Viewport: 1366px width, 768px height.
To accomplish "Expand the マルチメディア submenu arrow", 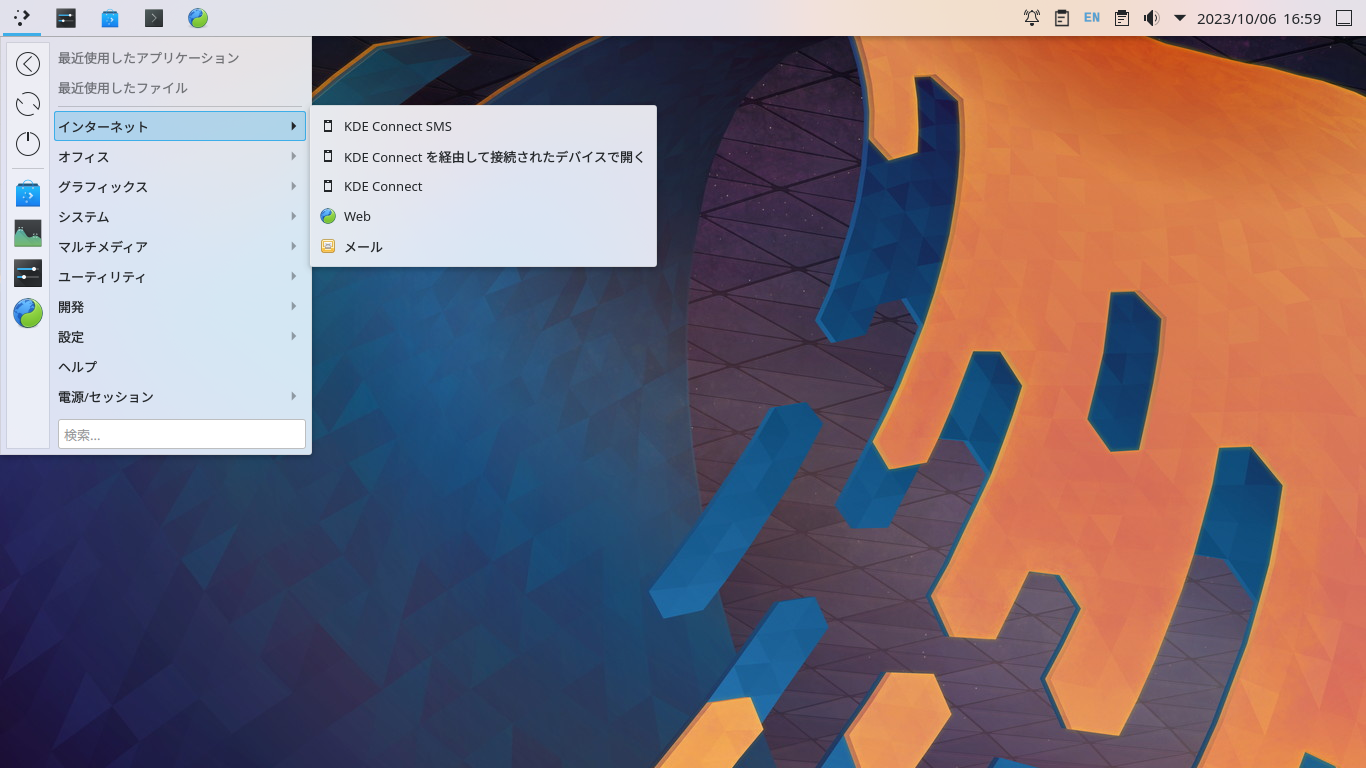I will 294,246.
